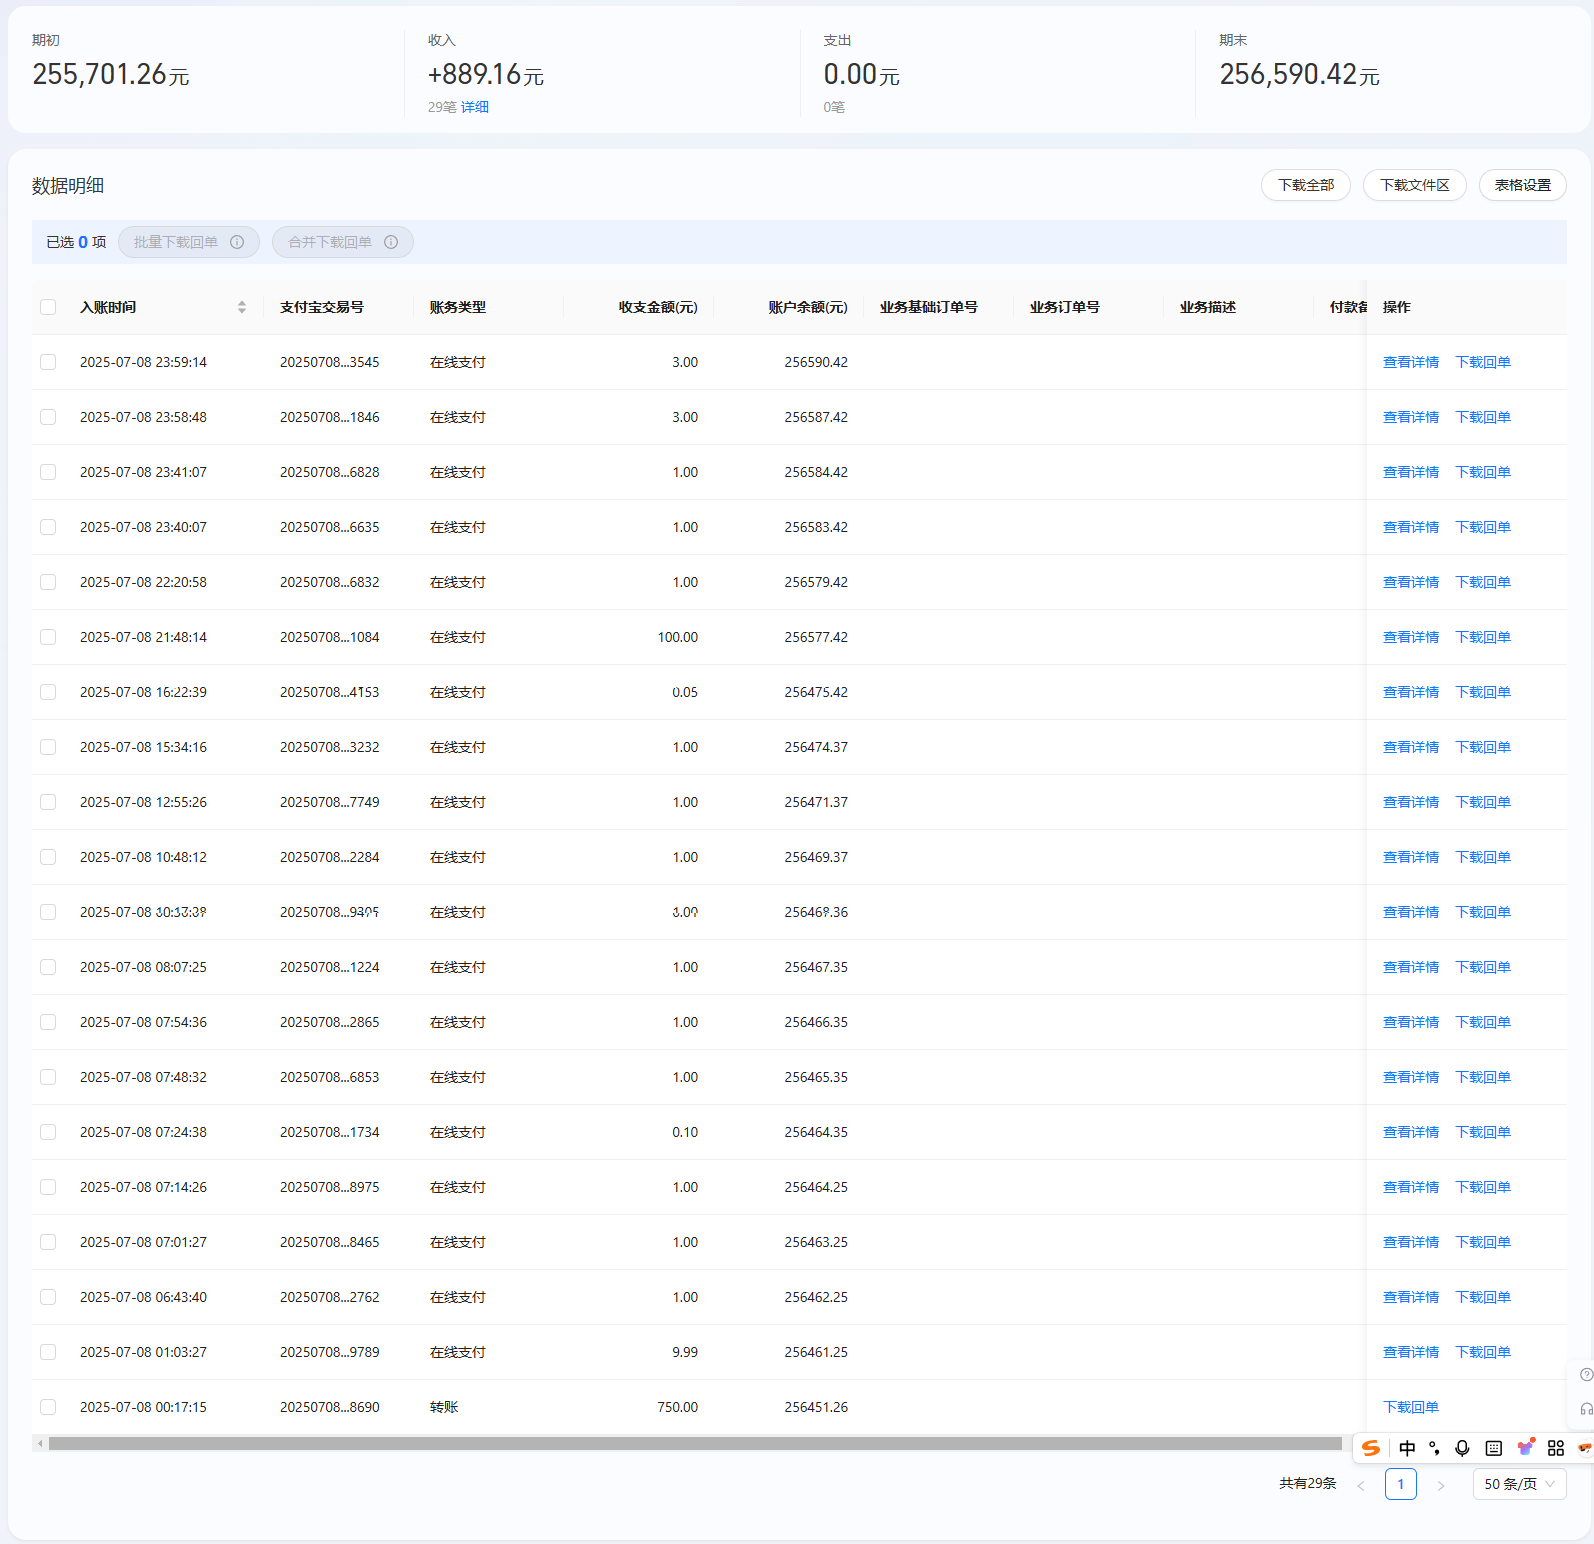Toggle punctuation mode in Sogou toolbar
The height and width of the screenshot is (1544, 1594).
point(1435,1448)
